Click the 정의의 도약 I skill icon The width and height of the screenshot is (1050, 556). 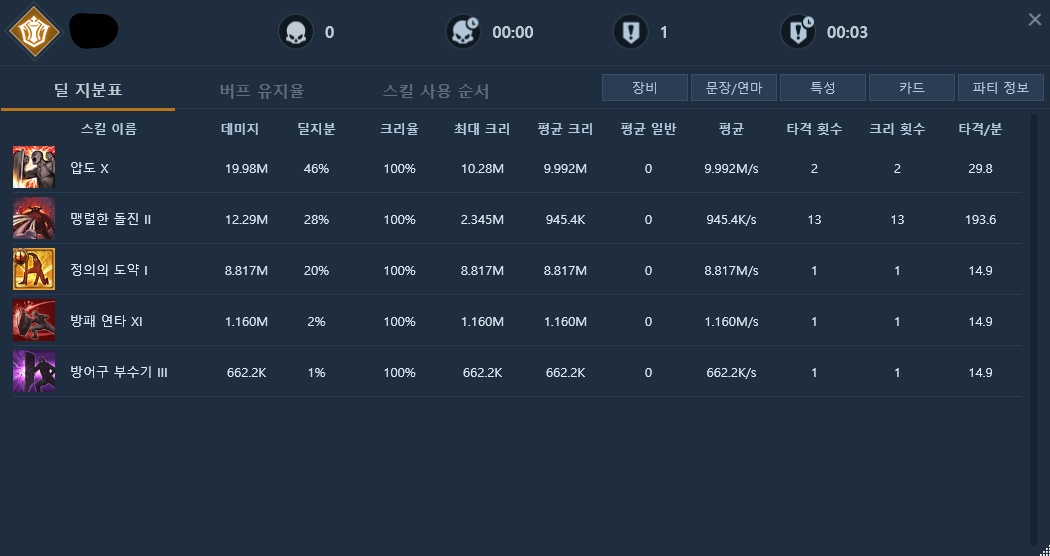pos(34,270)
